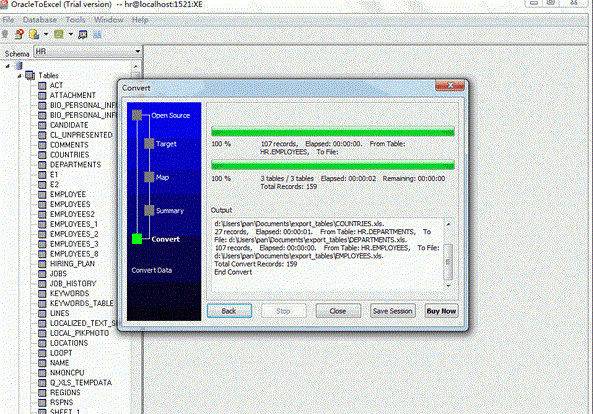Click the dark blue query window icon
The width and height of the screenshot is (593, 414).
coord(83,34)
